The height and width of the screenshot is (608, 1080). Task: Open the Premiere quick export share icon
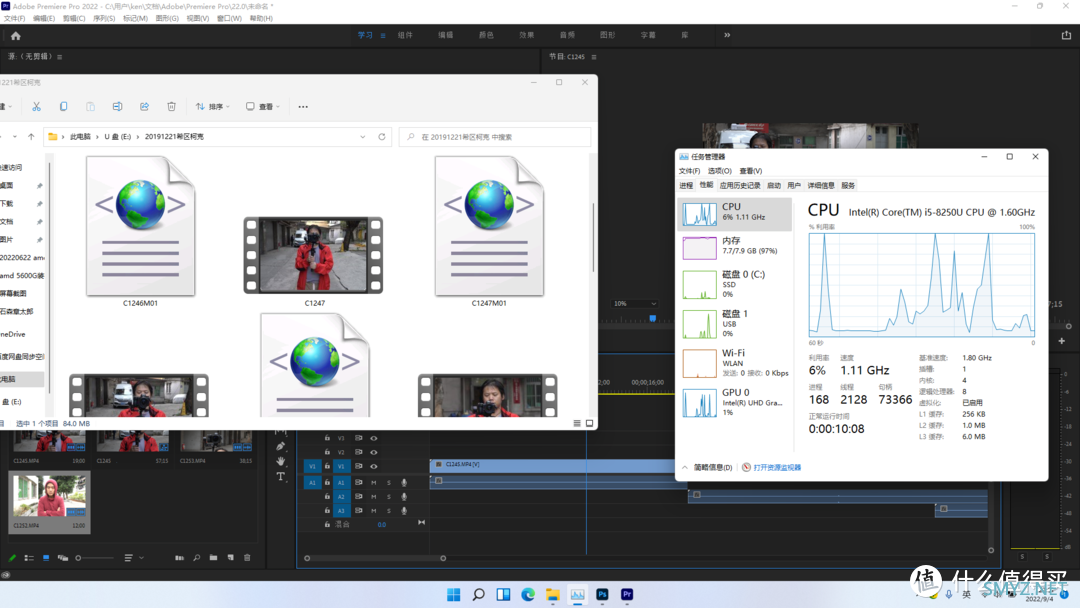1066,35
